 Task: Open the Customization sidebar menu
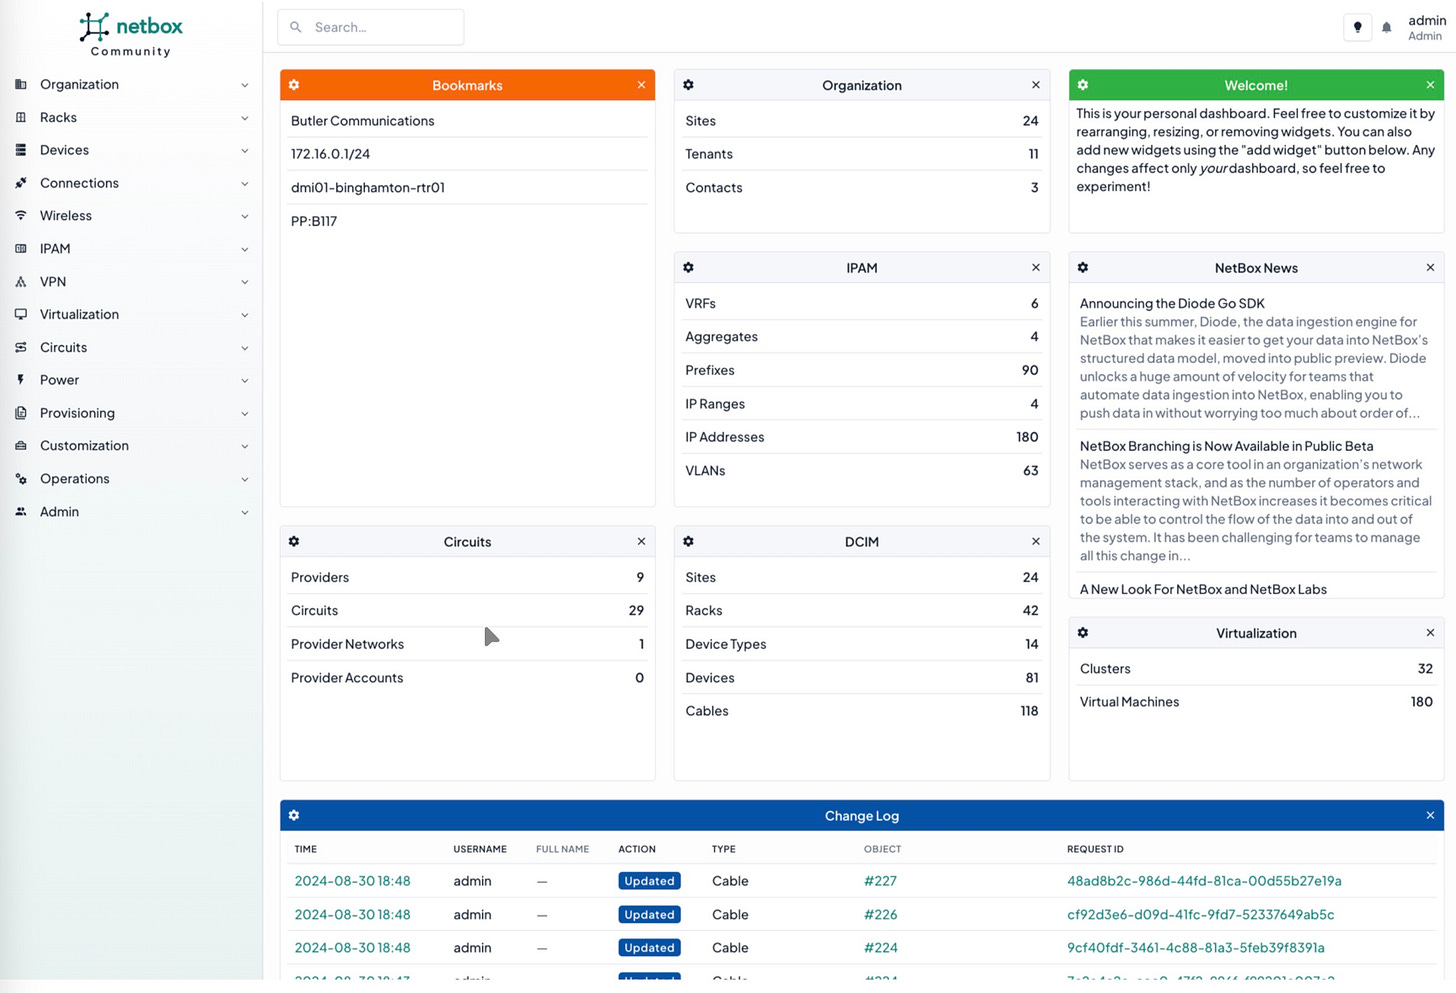(x=131, y=446)
